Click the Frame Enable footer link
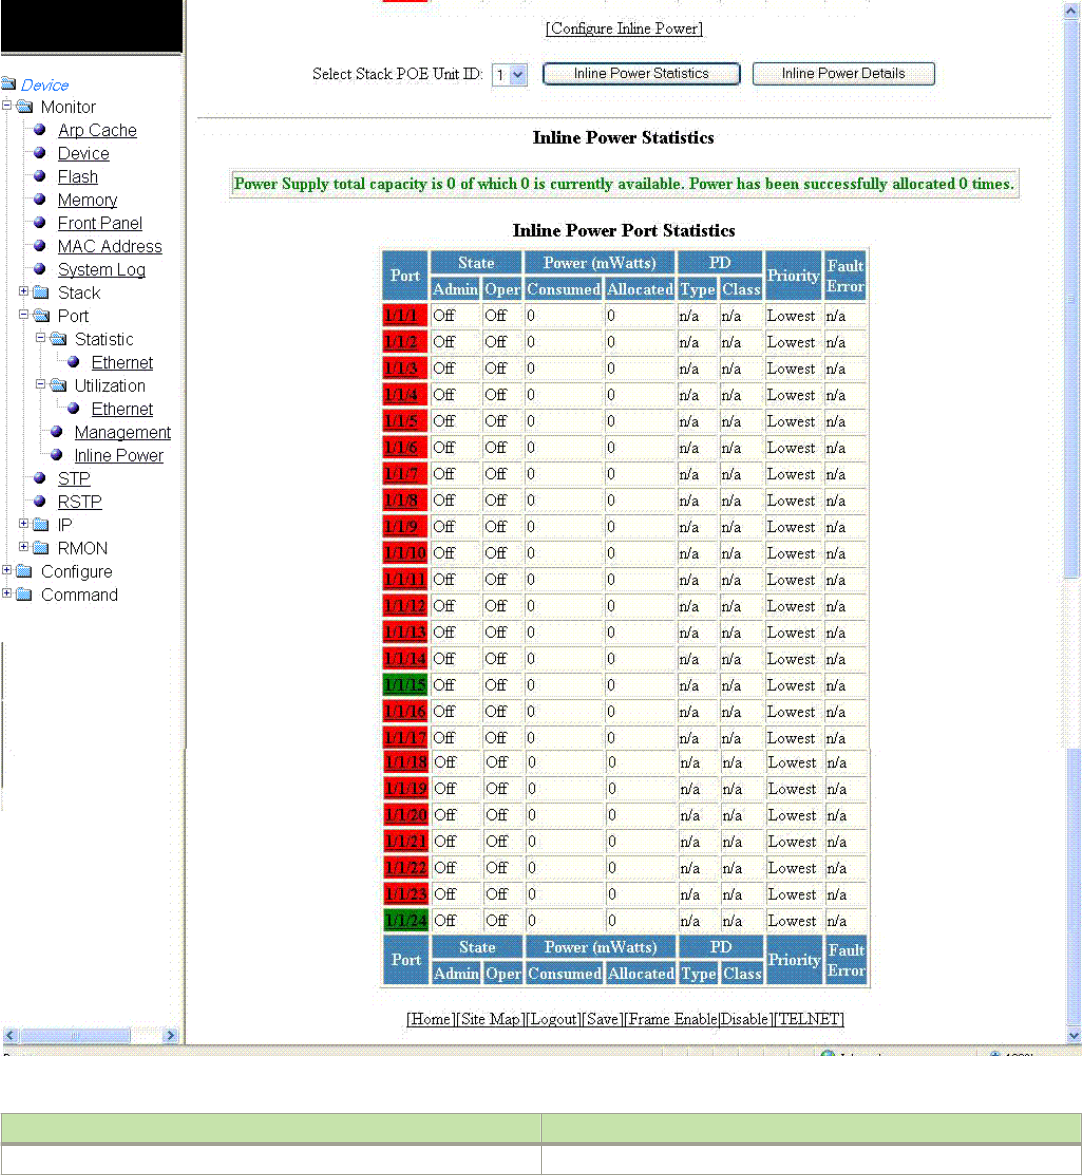1082x1176 pixels. 673,1019
